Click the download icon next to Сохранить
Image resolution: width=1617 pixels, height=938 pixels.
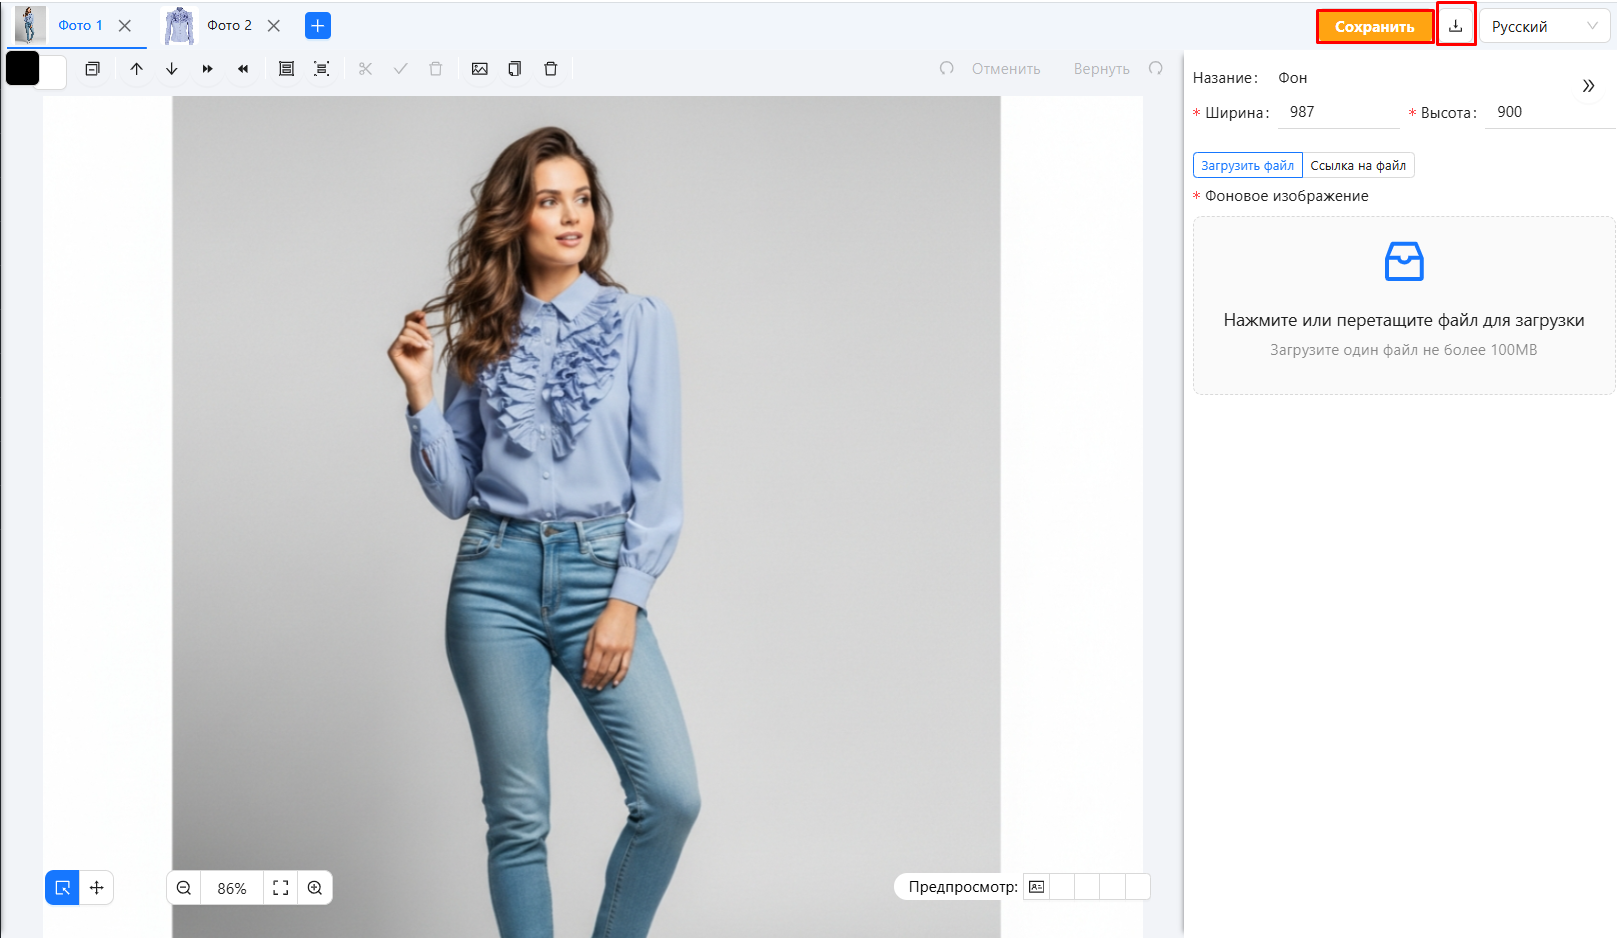[1455, 26]
